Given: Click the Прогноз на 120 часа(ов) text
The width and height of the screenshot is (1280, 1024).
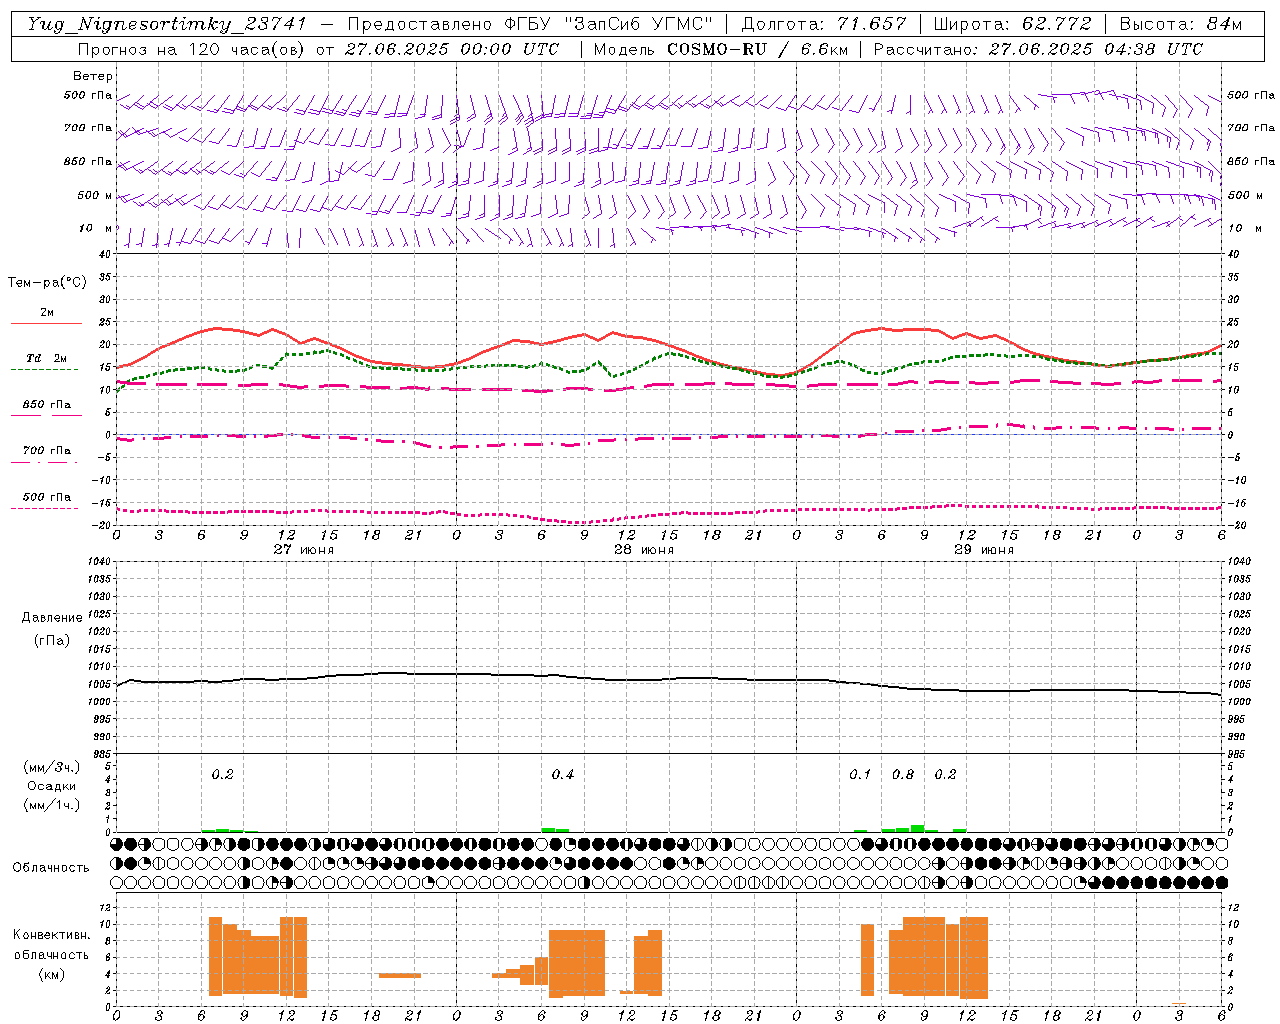Looking at the screenshot, I should coord(193,49).
